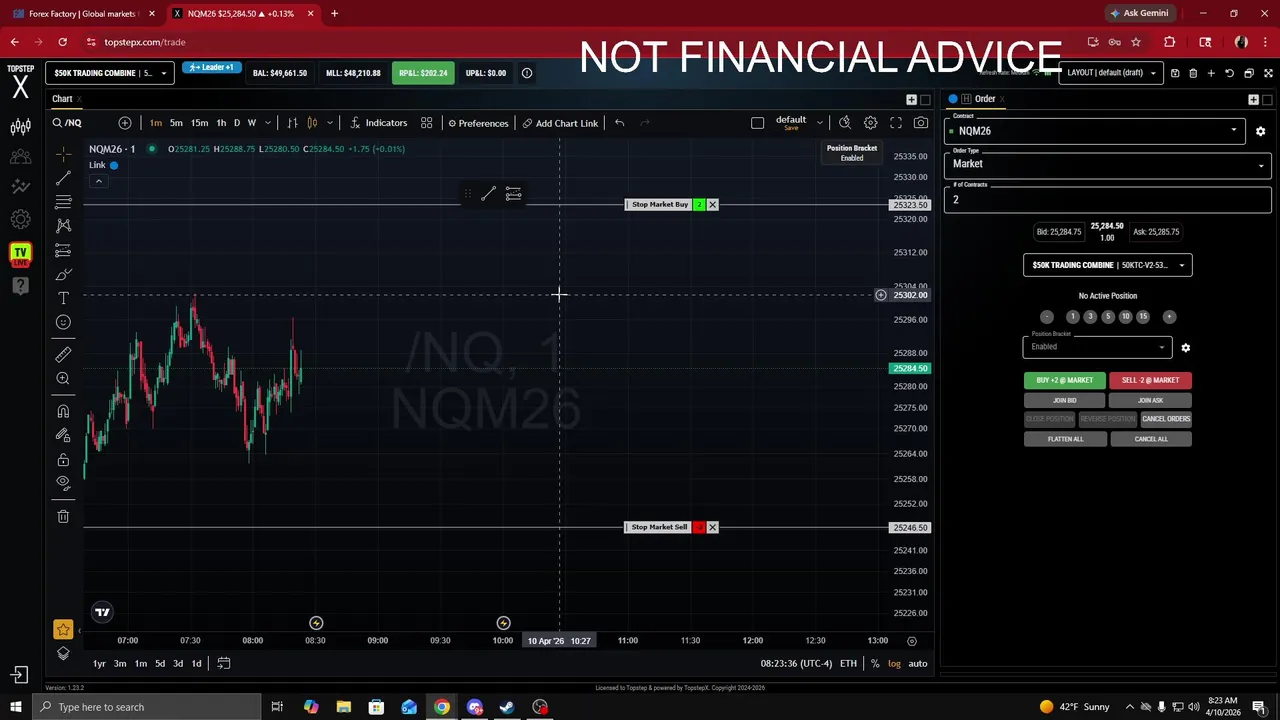1280x720 pixels.
Task: Open the object tree layers icon
Action: [63, 653]
